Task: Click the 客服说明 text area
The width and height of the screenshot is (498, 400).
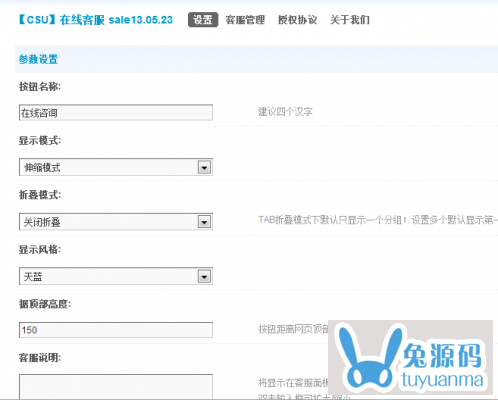Action: [116, 387]
